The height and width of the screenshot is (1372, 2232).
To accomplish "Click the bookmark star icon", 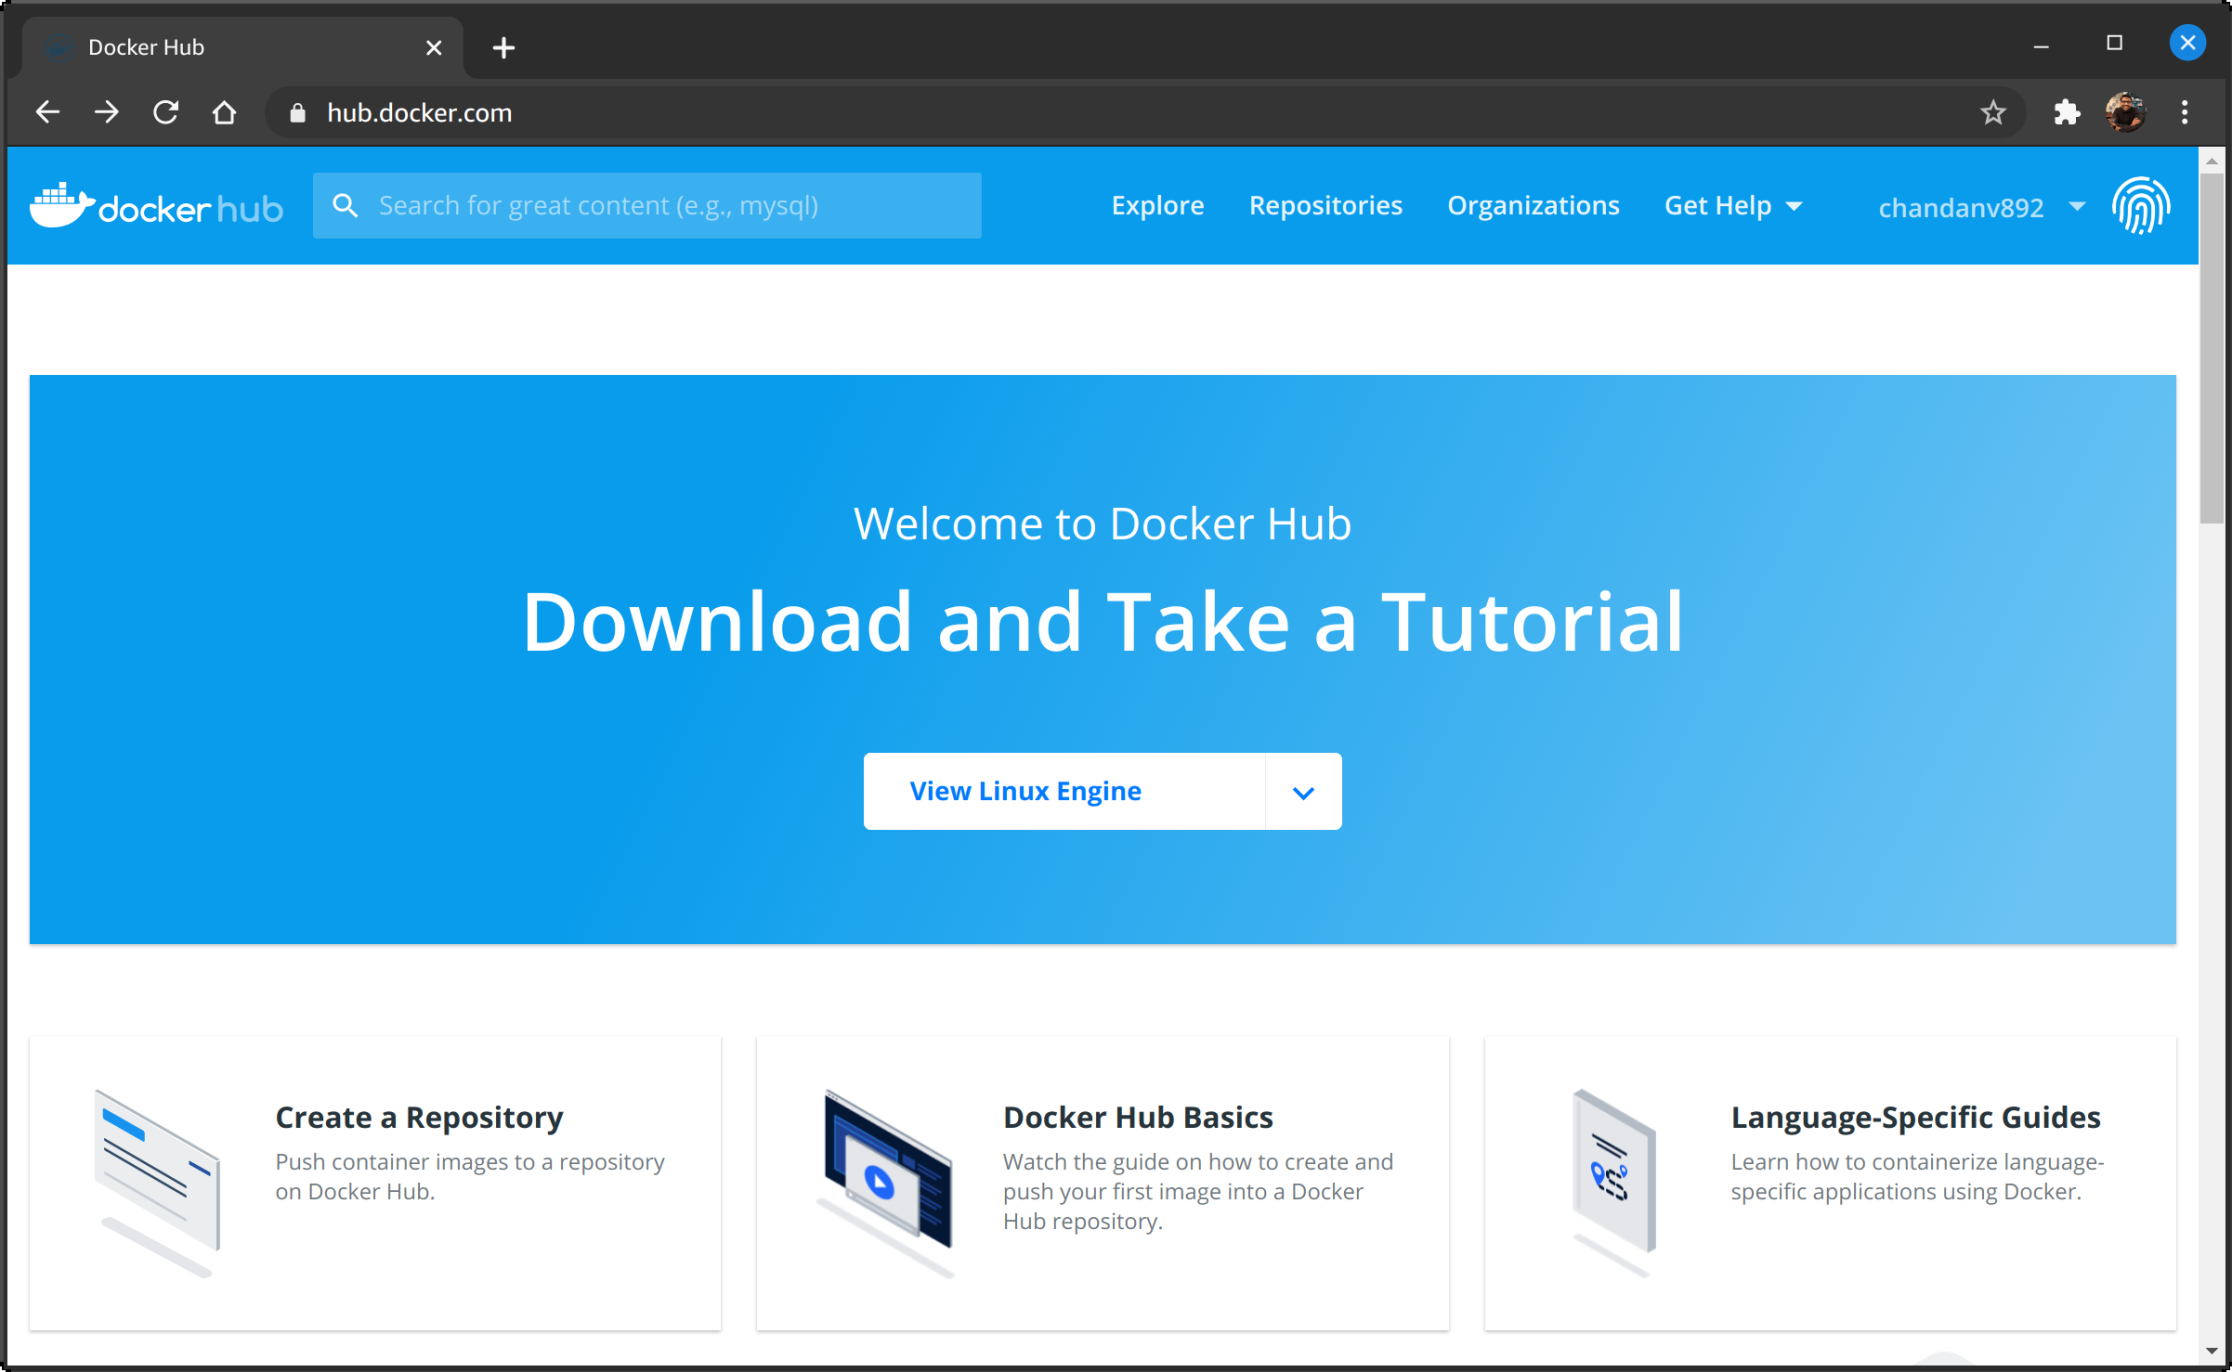I will click(x=1994, y=112).
